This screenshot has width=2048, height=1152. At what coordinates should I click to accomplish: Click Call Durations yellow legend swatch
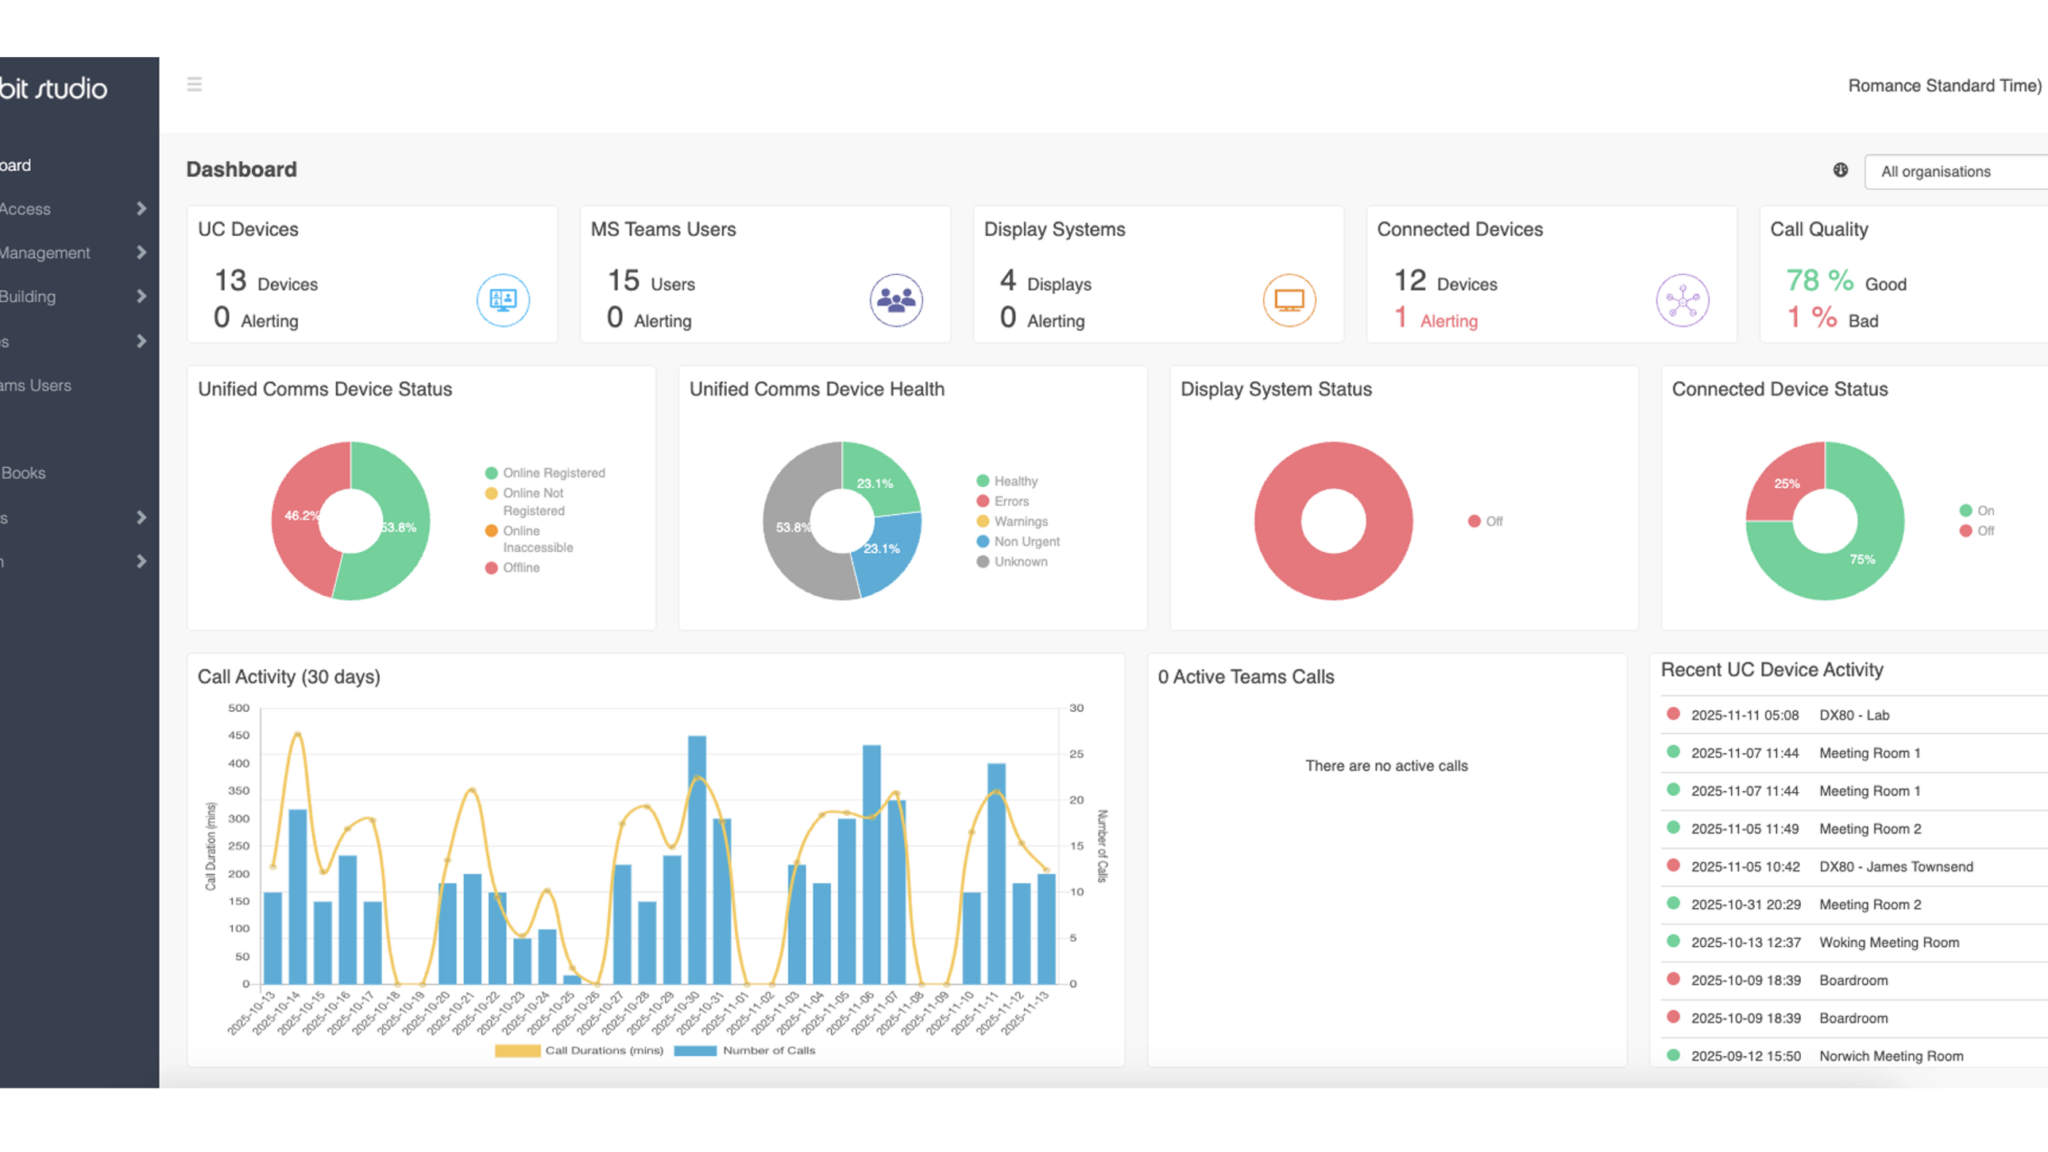point(517,1051)
